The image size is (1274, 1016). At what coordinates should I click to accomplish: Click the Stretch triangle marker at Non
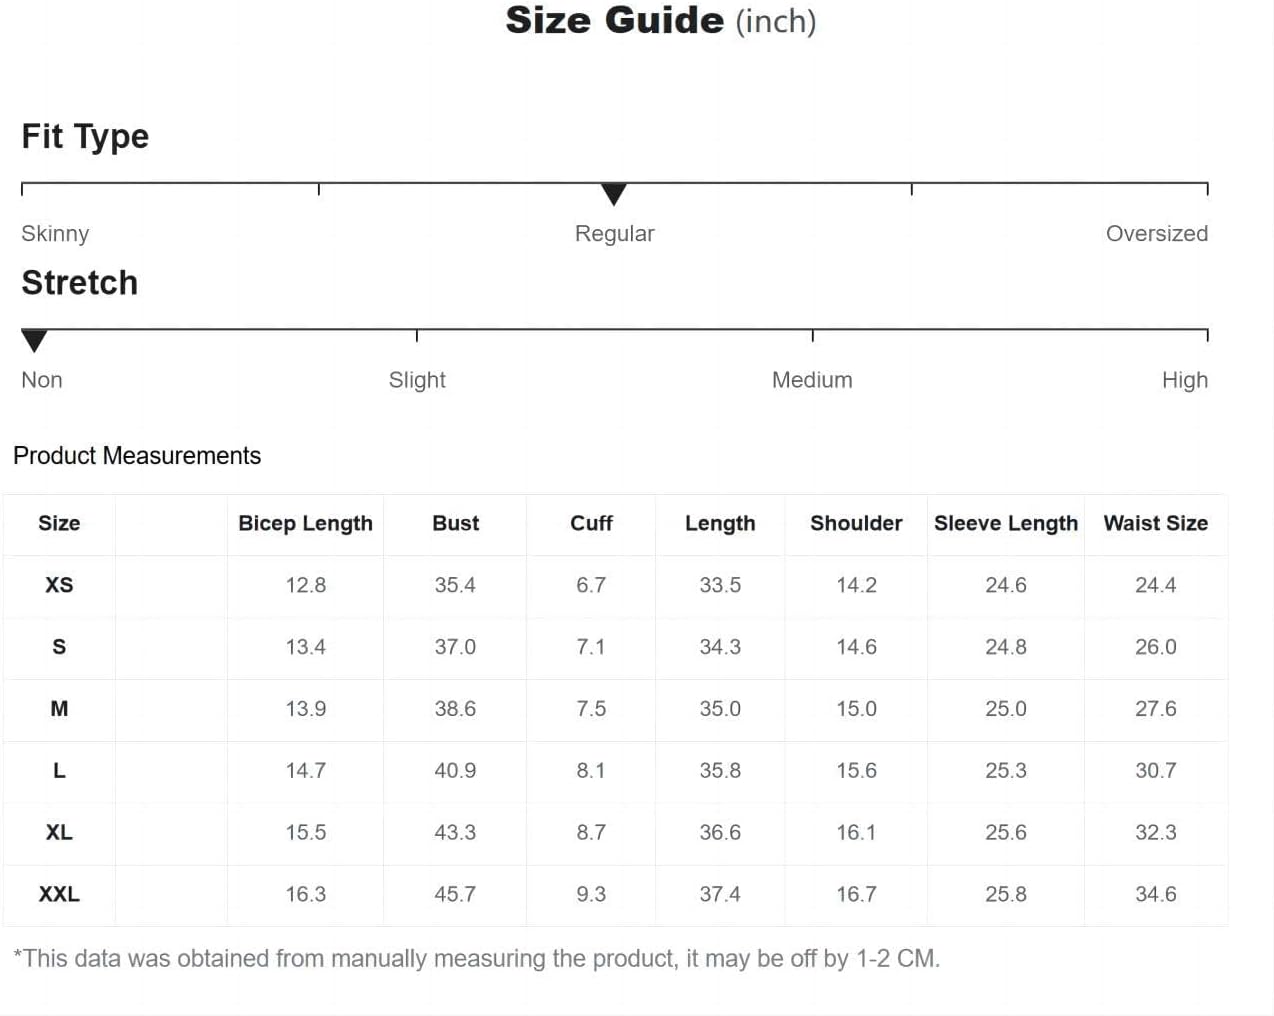34,340
